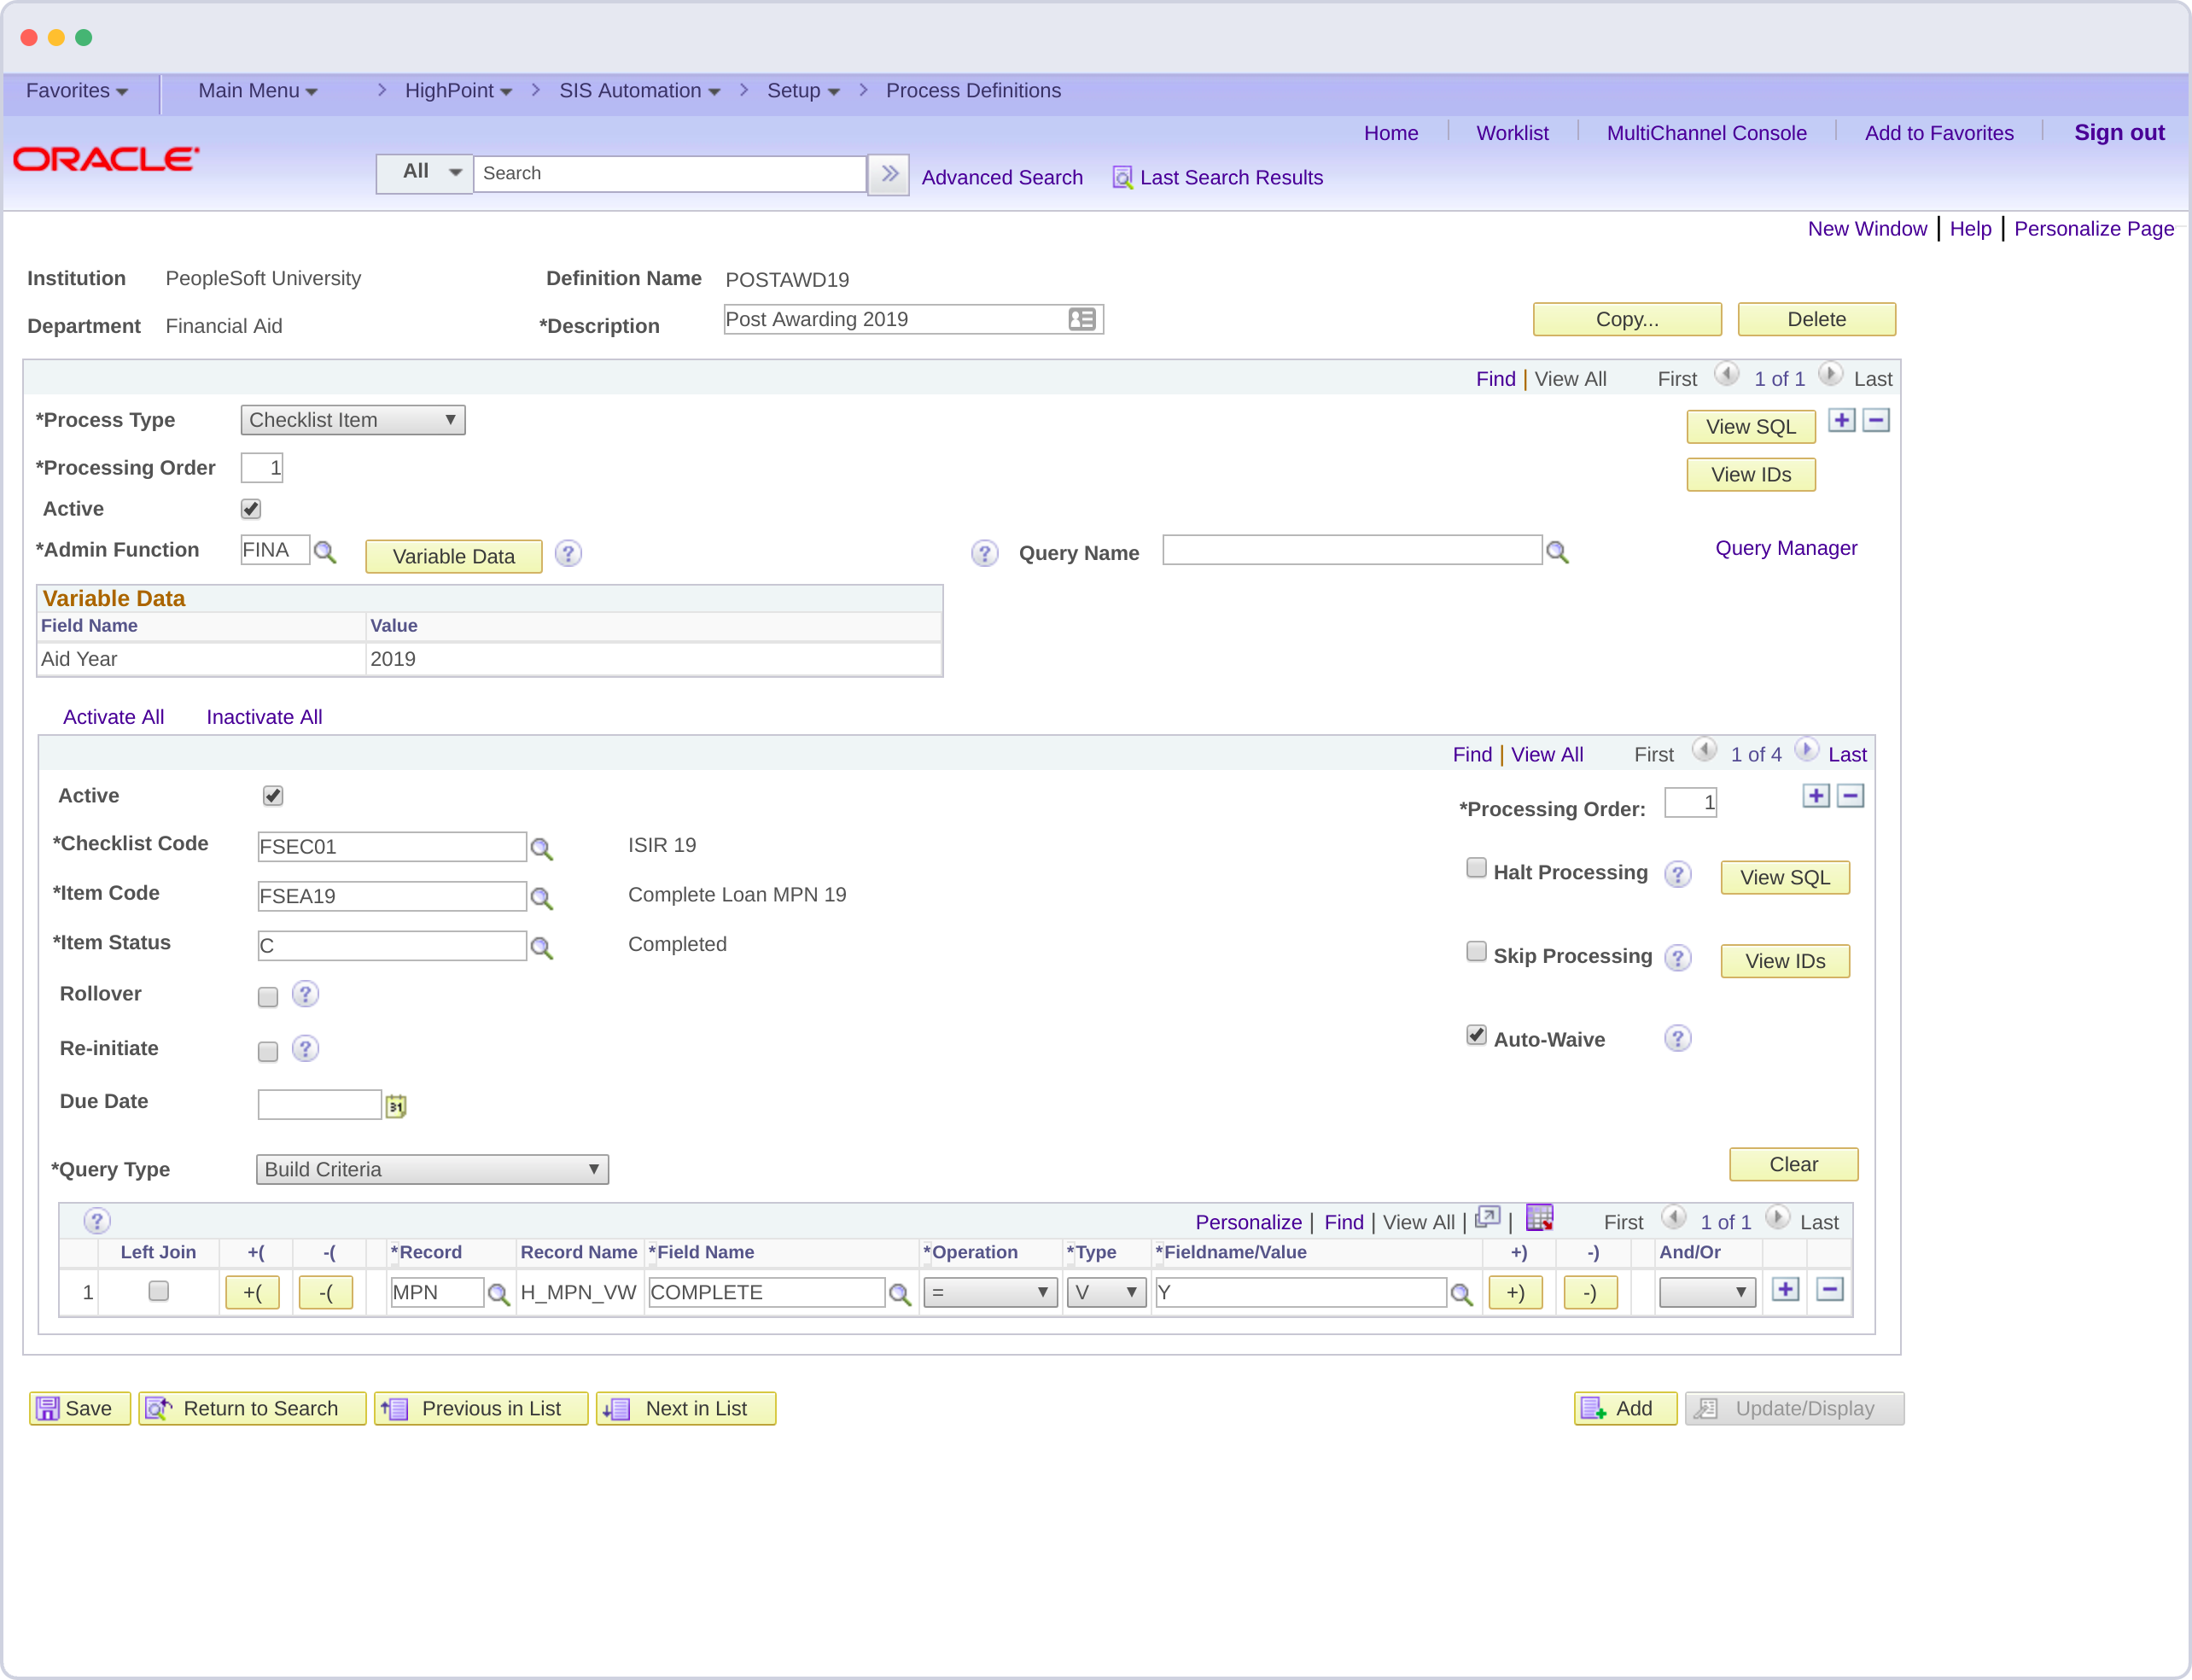
Task: Open Auto-Waive help icon
Action: pyautogui.click(x=1677, y=1039)
